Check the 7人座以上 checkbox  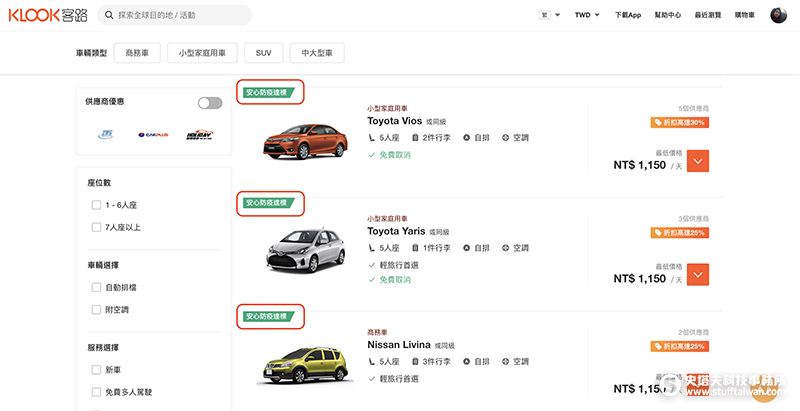(x=96, y=227)
